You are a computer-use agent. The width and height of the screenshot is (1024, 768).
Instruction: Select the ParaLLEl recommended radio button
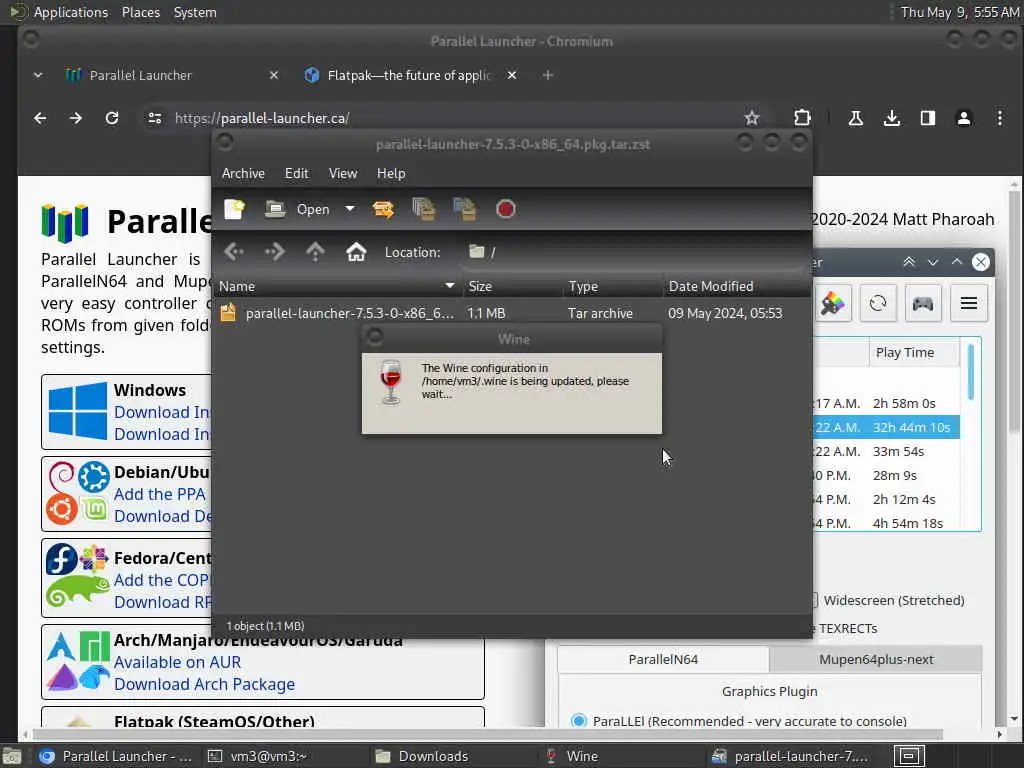(x=579, y=721)
